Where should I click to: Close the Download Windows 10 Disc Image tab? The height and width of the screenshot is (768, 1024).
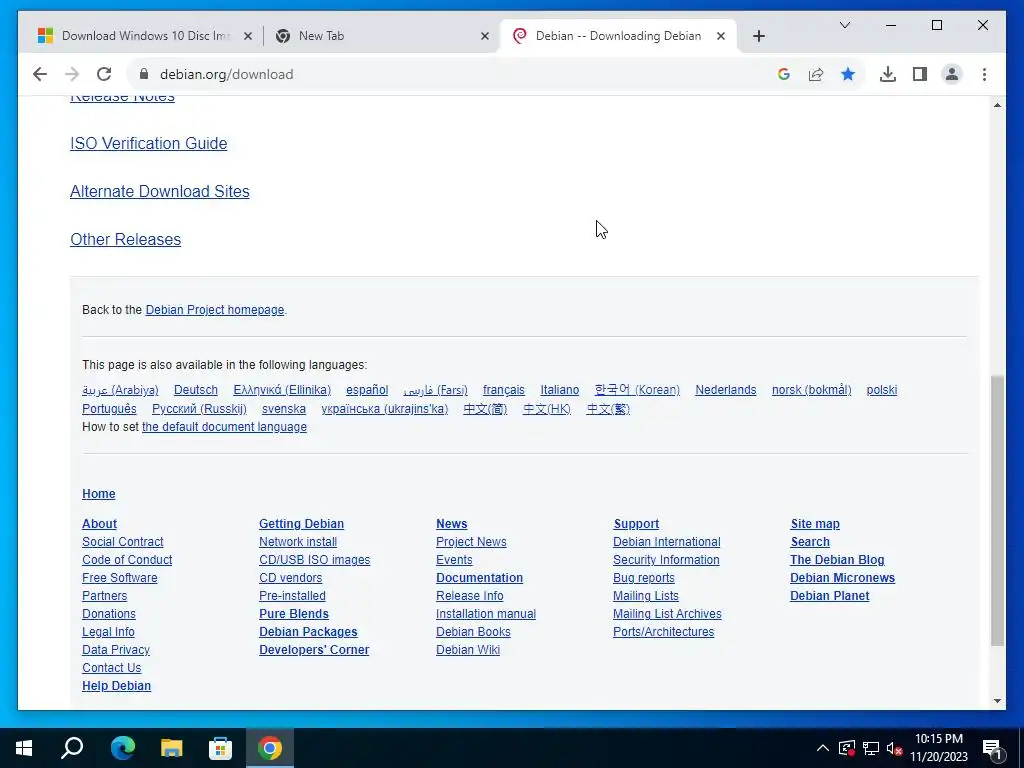pos(248,36)
